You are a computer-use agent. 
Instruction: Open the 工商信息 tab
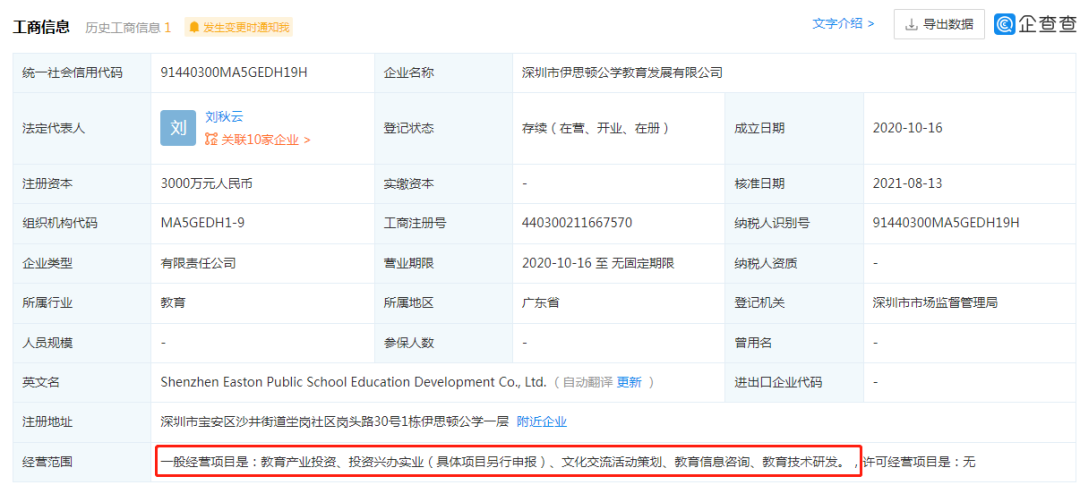[41, 27]
